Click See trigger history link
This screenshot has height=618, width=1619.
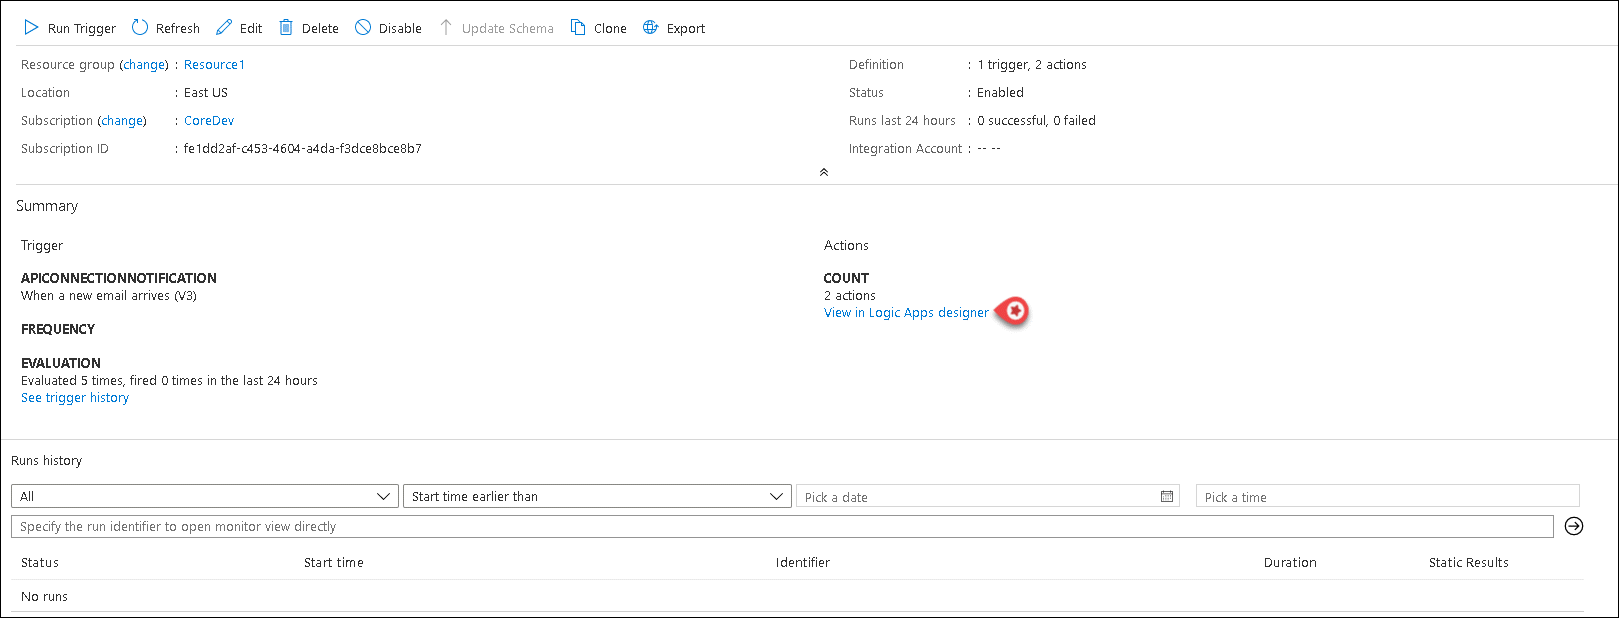75,398
